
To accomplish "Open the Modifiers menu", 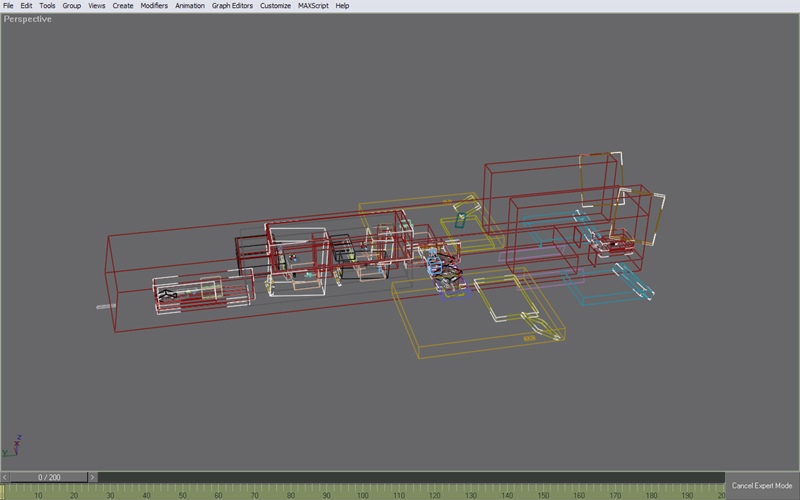I will (154, 5).
